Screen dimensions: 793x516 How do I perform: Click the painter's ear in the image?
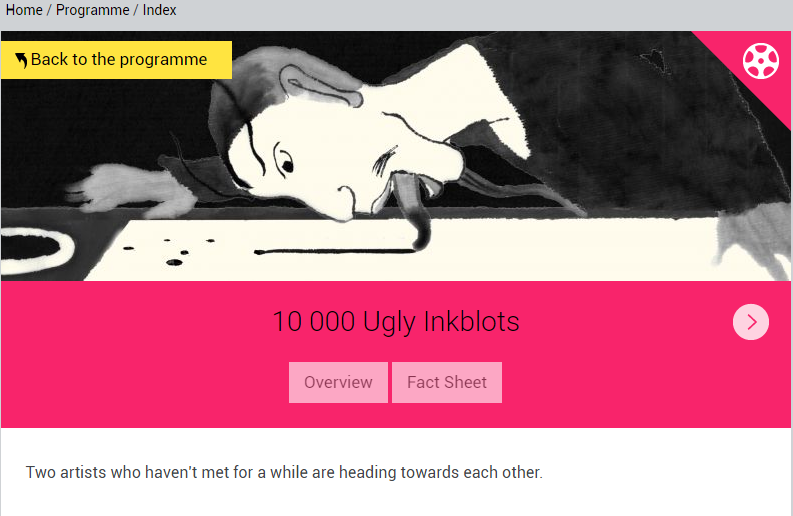(x=320, y=86)
